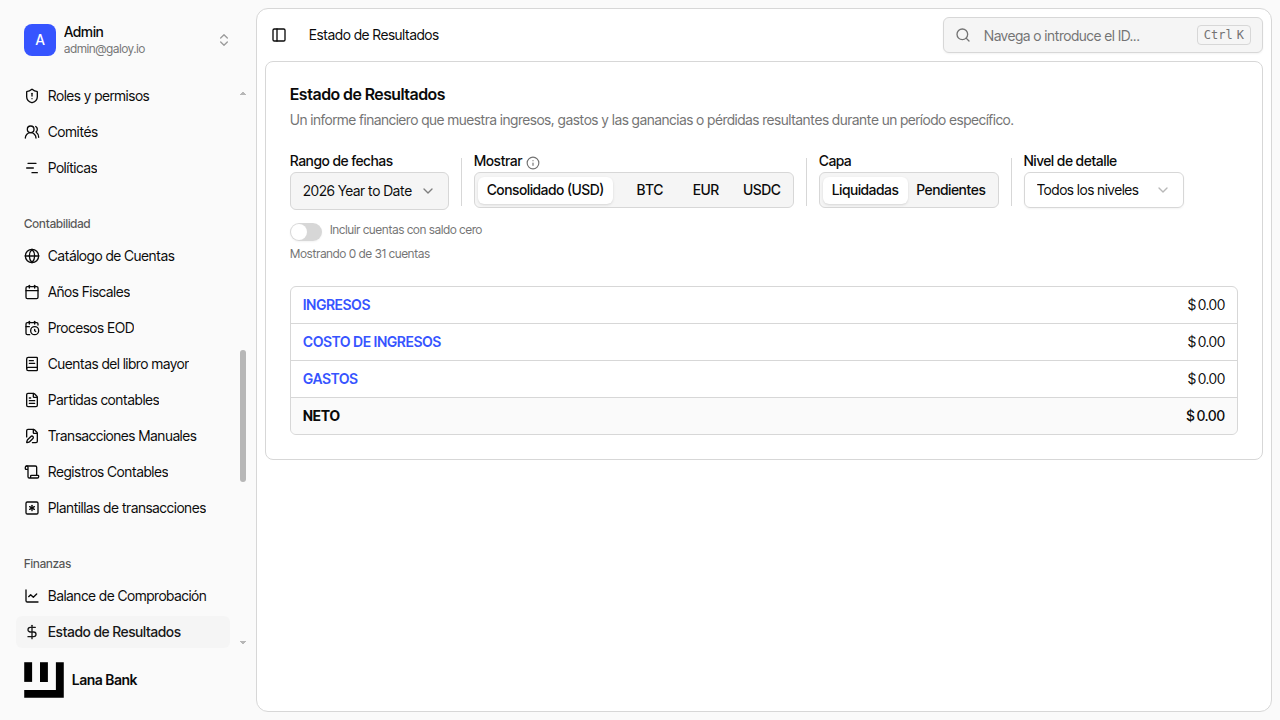Click the chart icon beside Balance de Comprobación
The width and height of the screenshot is (1280, 720).
(x=32, y=596)
